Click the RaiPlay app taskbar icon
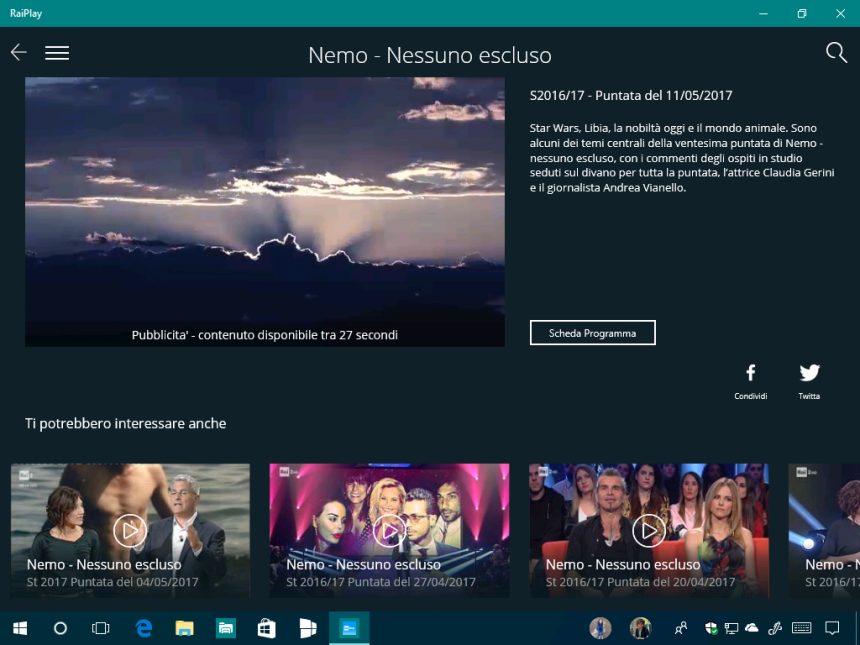 click(x=349, y=628)
